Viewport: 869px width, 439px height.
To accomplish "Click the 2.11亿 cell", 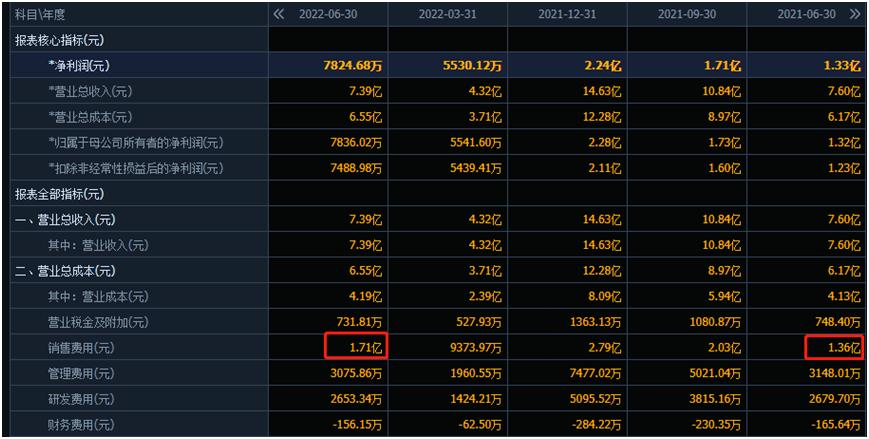I will pos(604,169).
